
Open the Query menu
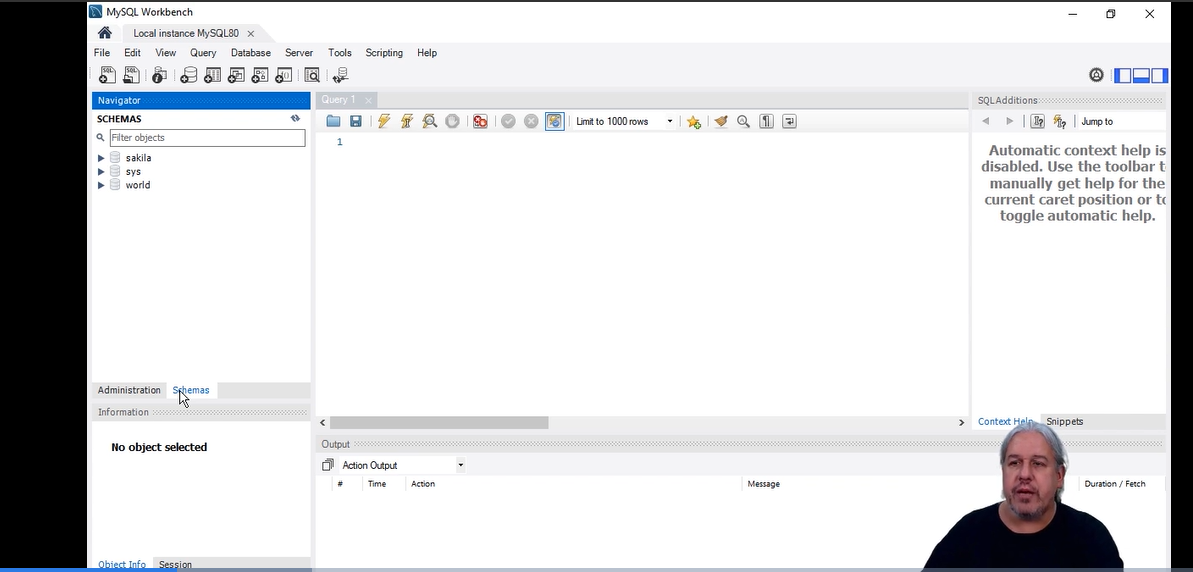point(203,52)
